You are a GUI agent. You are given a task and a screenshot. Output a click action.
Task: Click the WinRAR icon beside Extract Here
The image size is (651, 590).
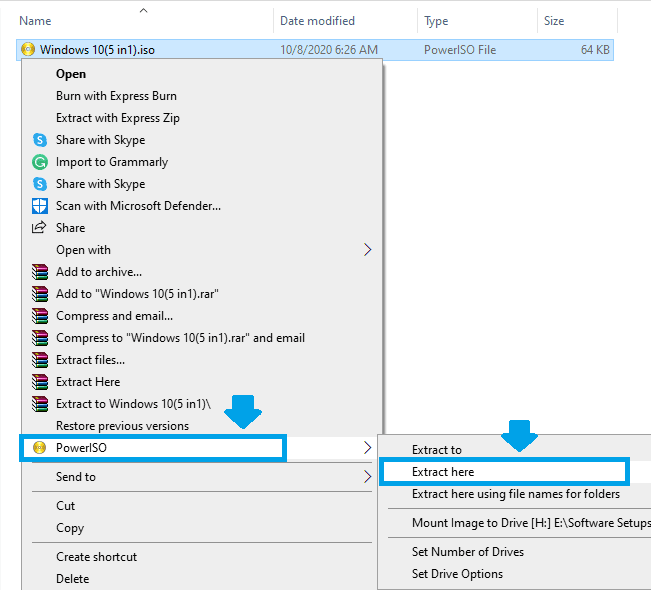[x=40, y=382]
